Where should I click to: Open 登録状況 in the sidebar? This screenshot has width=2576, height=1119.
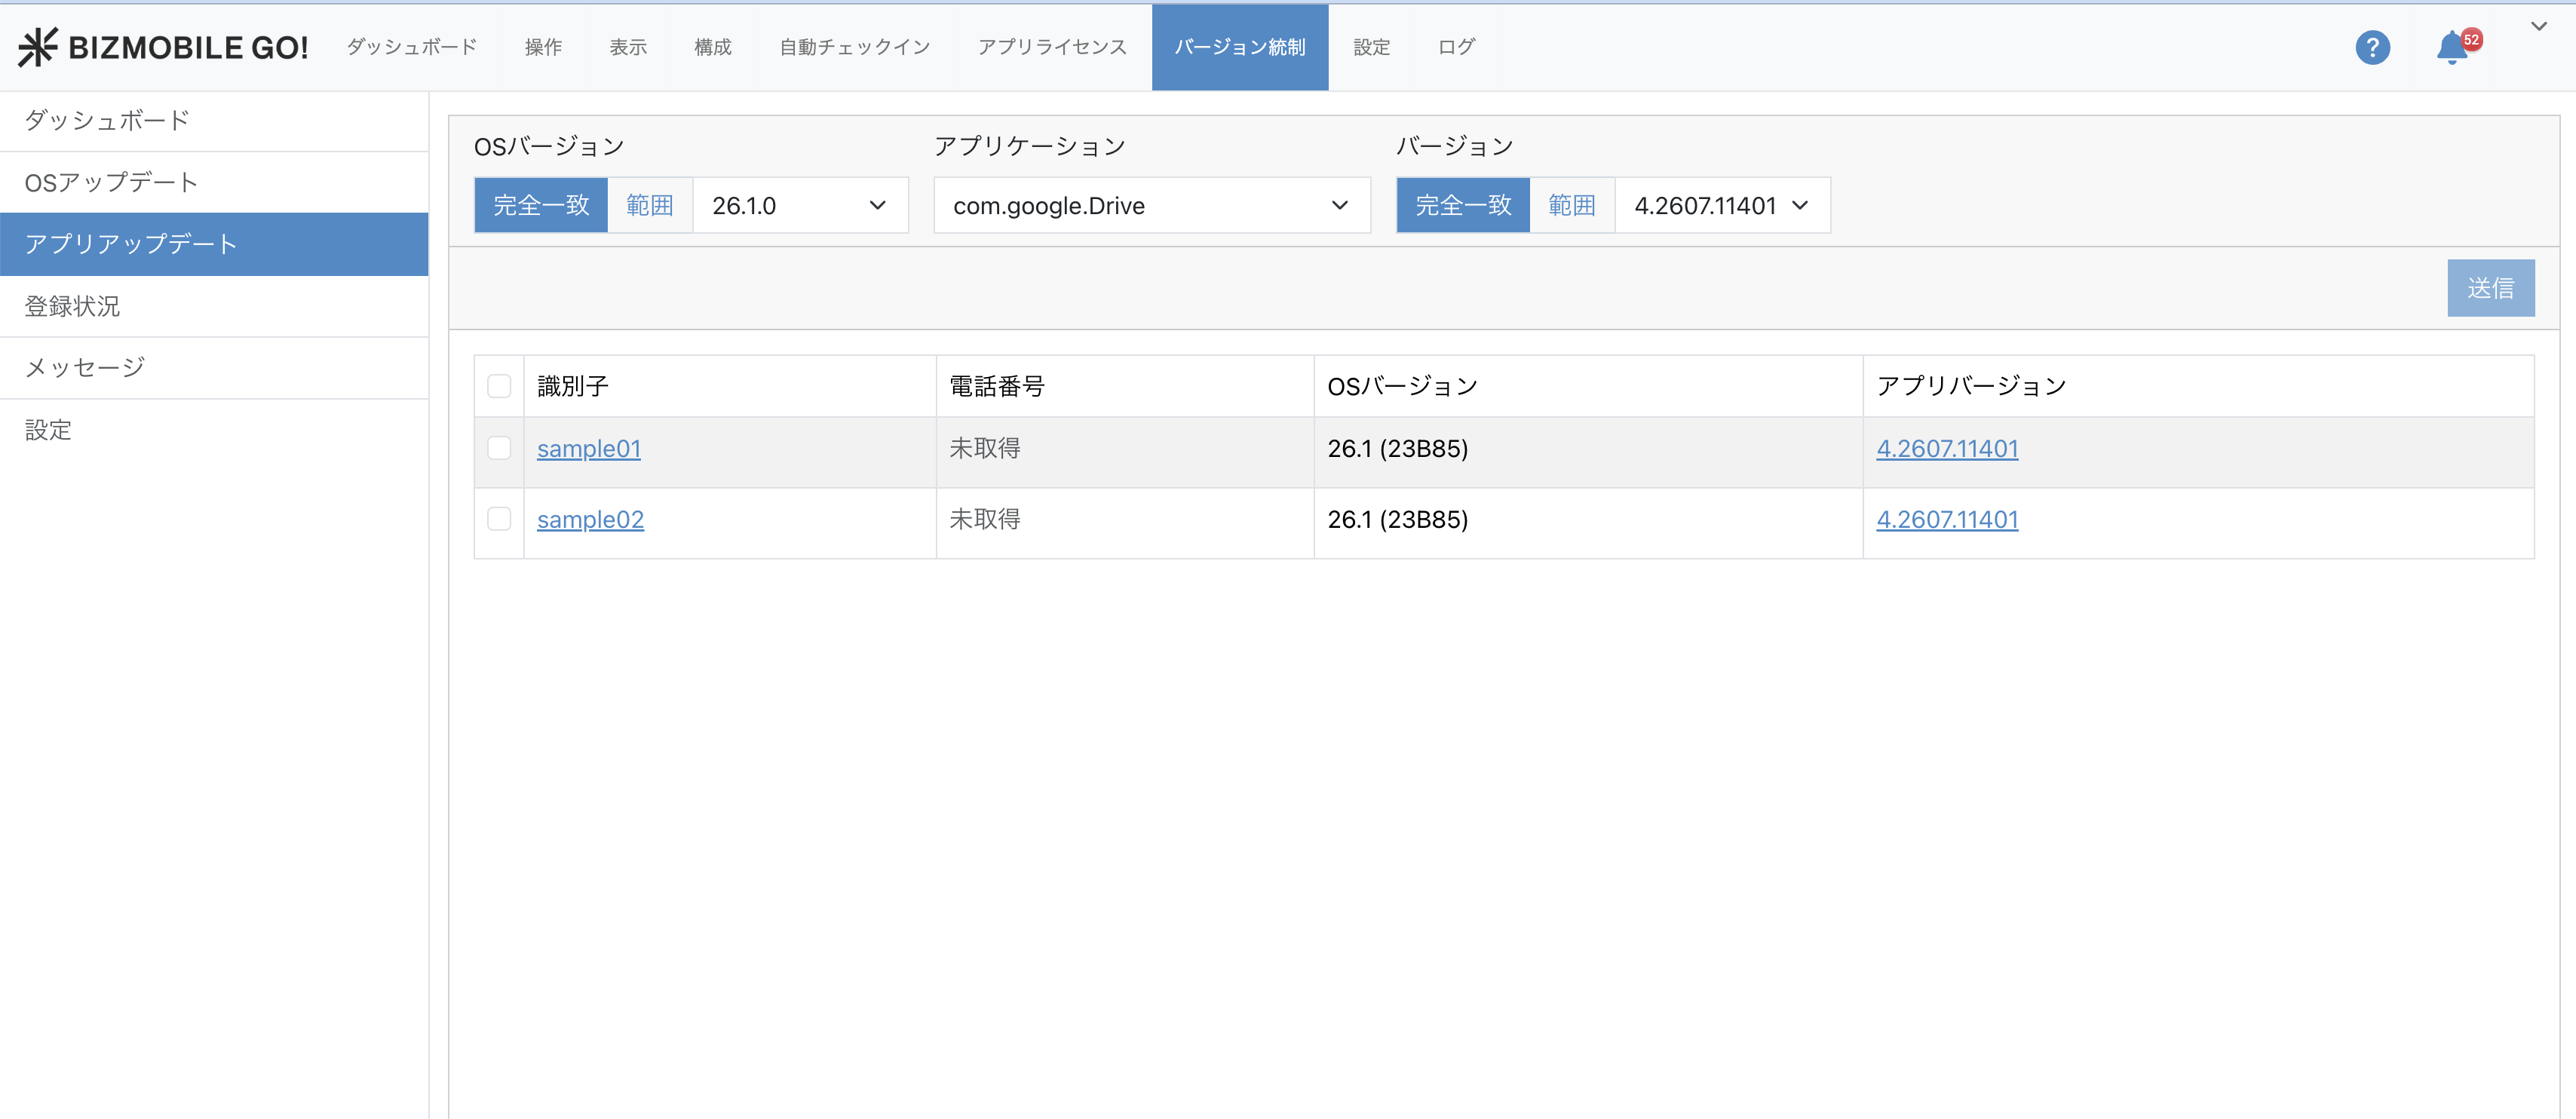click(x=72, y=306)
